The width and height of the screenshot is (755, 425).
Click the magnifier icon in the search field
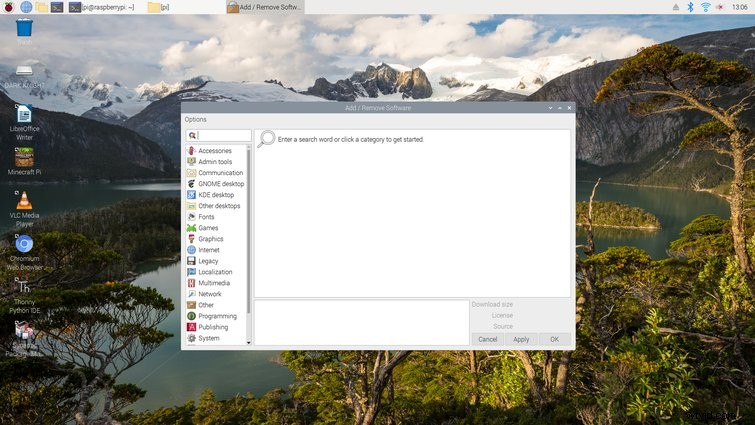coord(192,136)
